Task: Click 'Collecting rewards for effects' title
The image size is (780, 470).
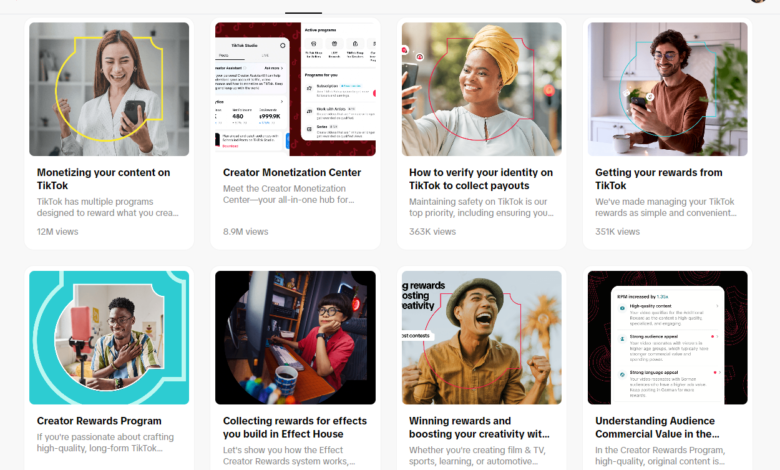Action: 294,427
